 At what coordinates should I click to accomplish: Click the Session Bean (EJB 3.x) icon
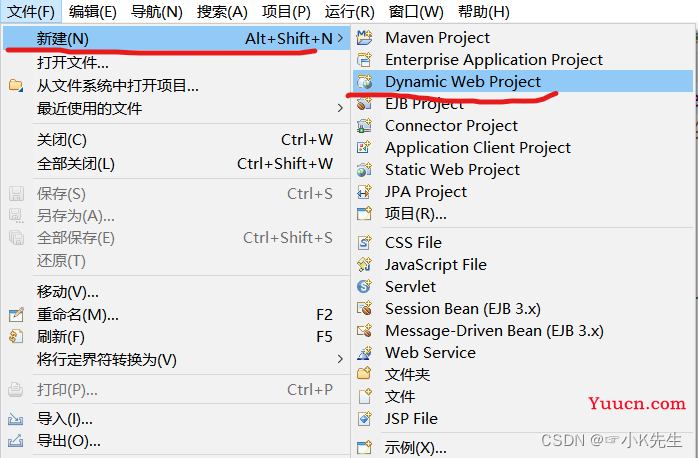365,308
